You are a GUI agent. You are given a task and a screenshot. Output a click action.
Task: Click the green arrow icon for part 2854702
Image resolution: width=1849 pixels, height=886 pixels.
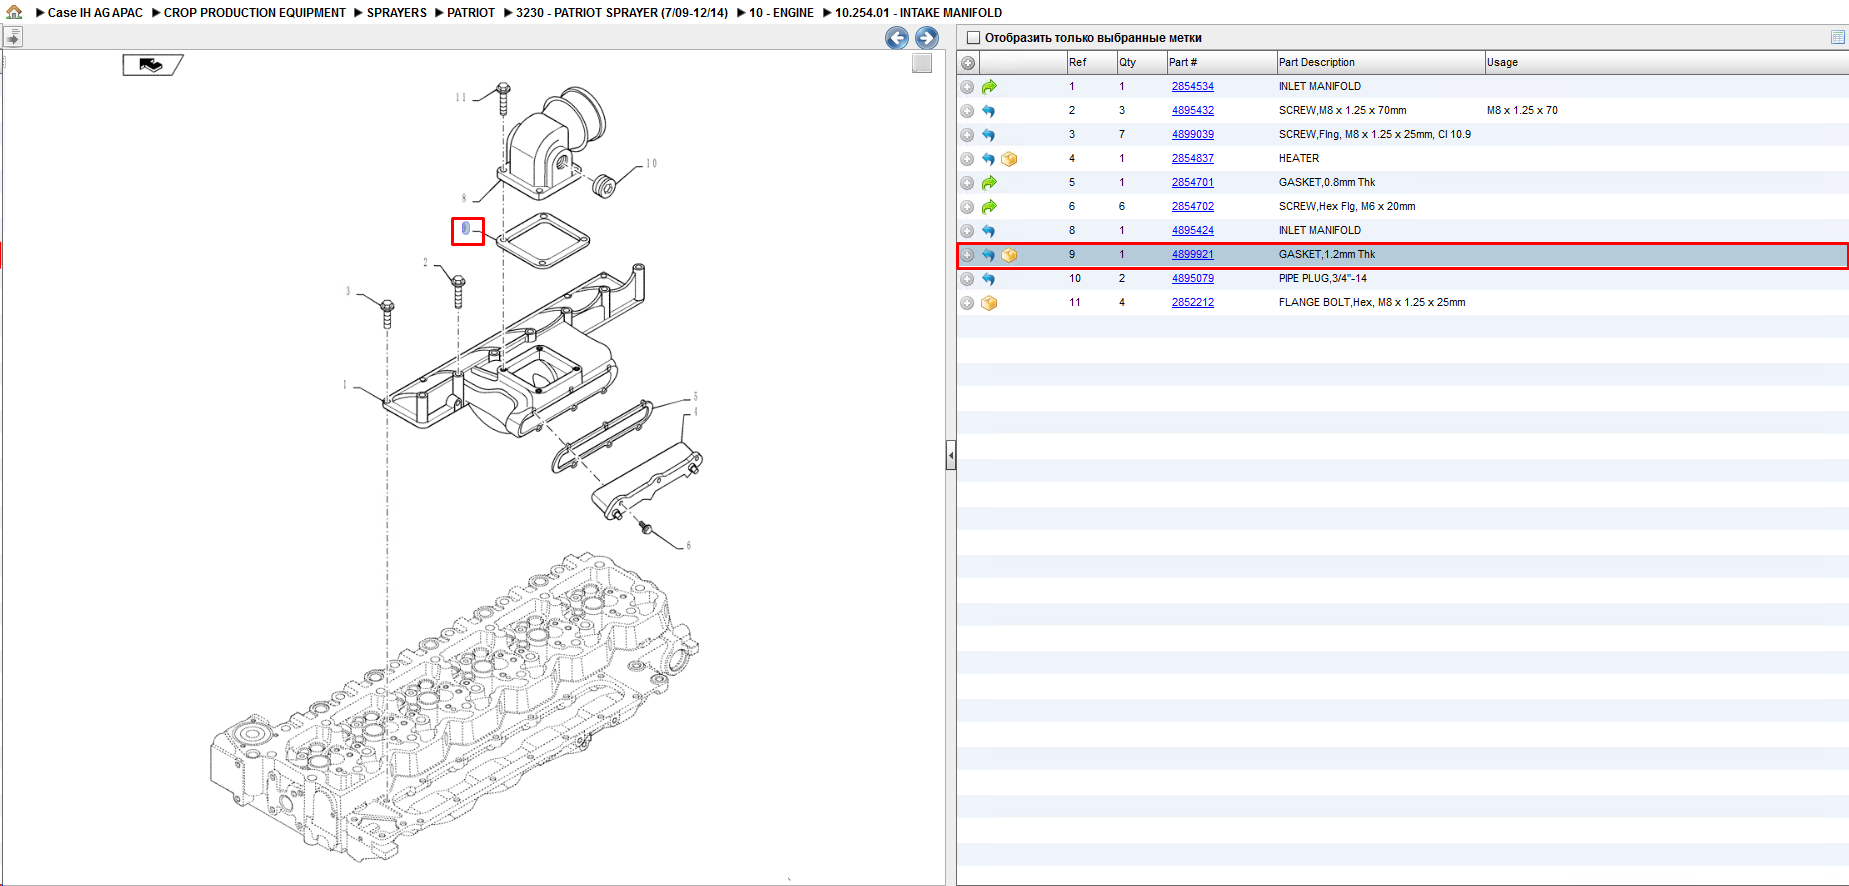tap(989, 207)
